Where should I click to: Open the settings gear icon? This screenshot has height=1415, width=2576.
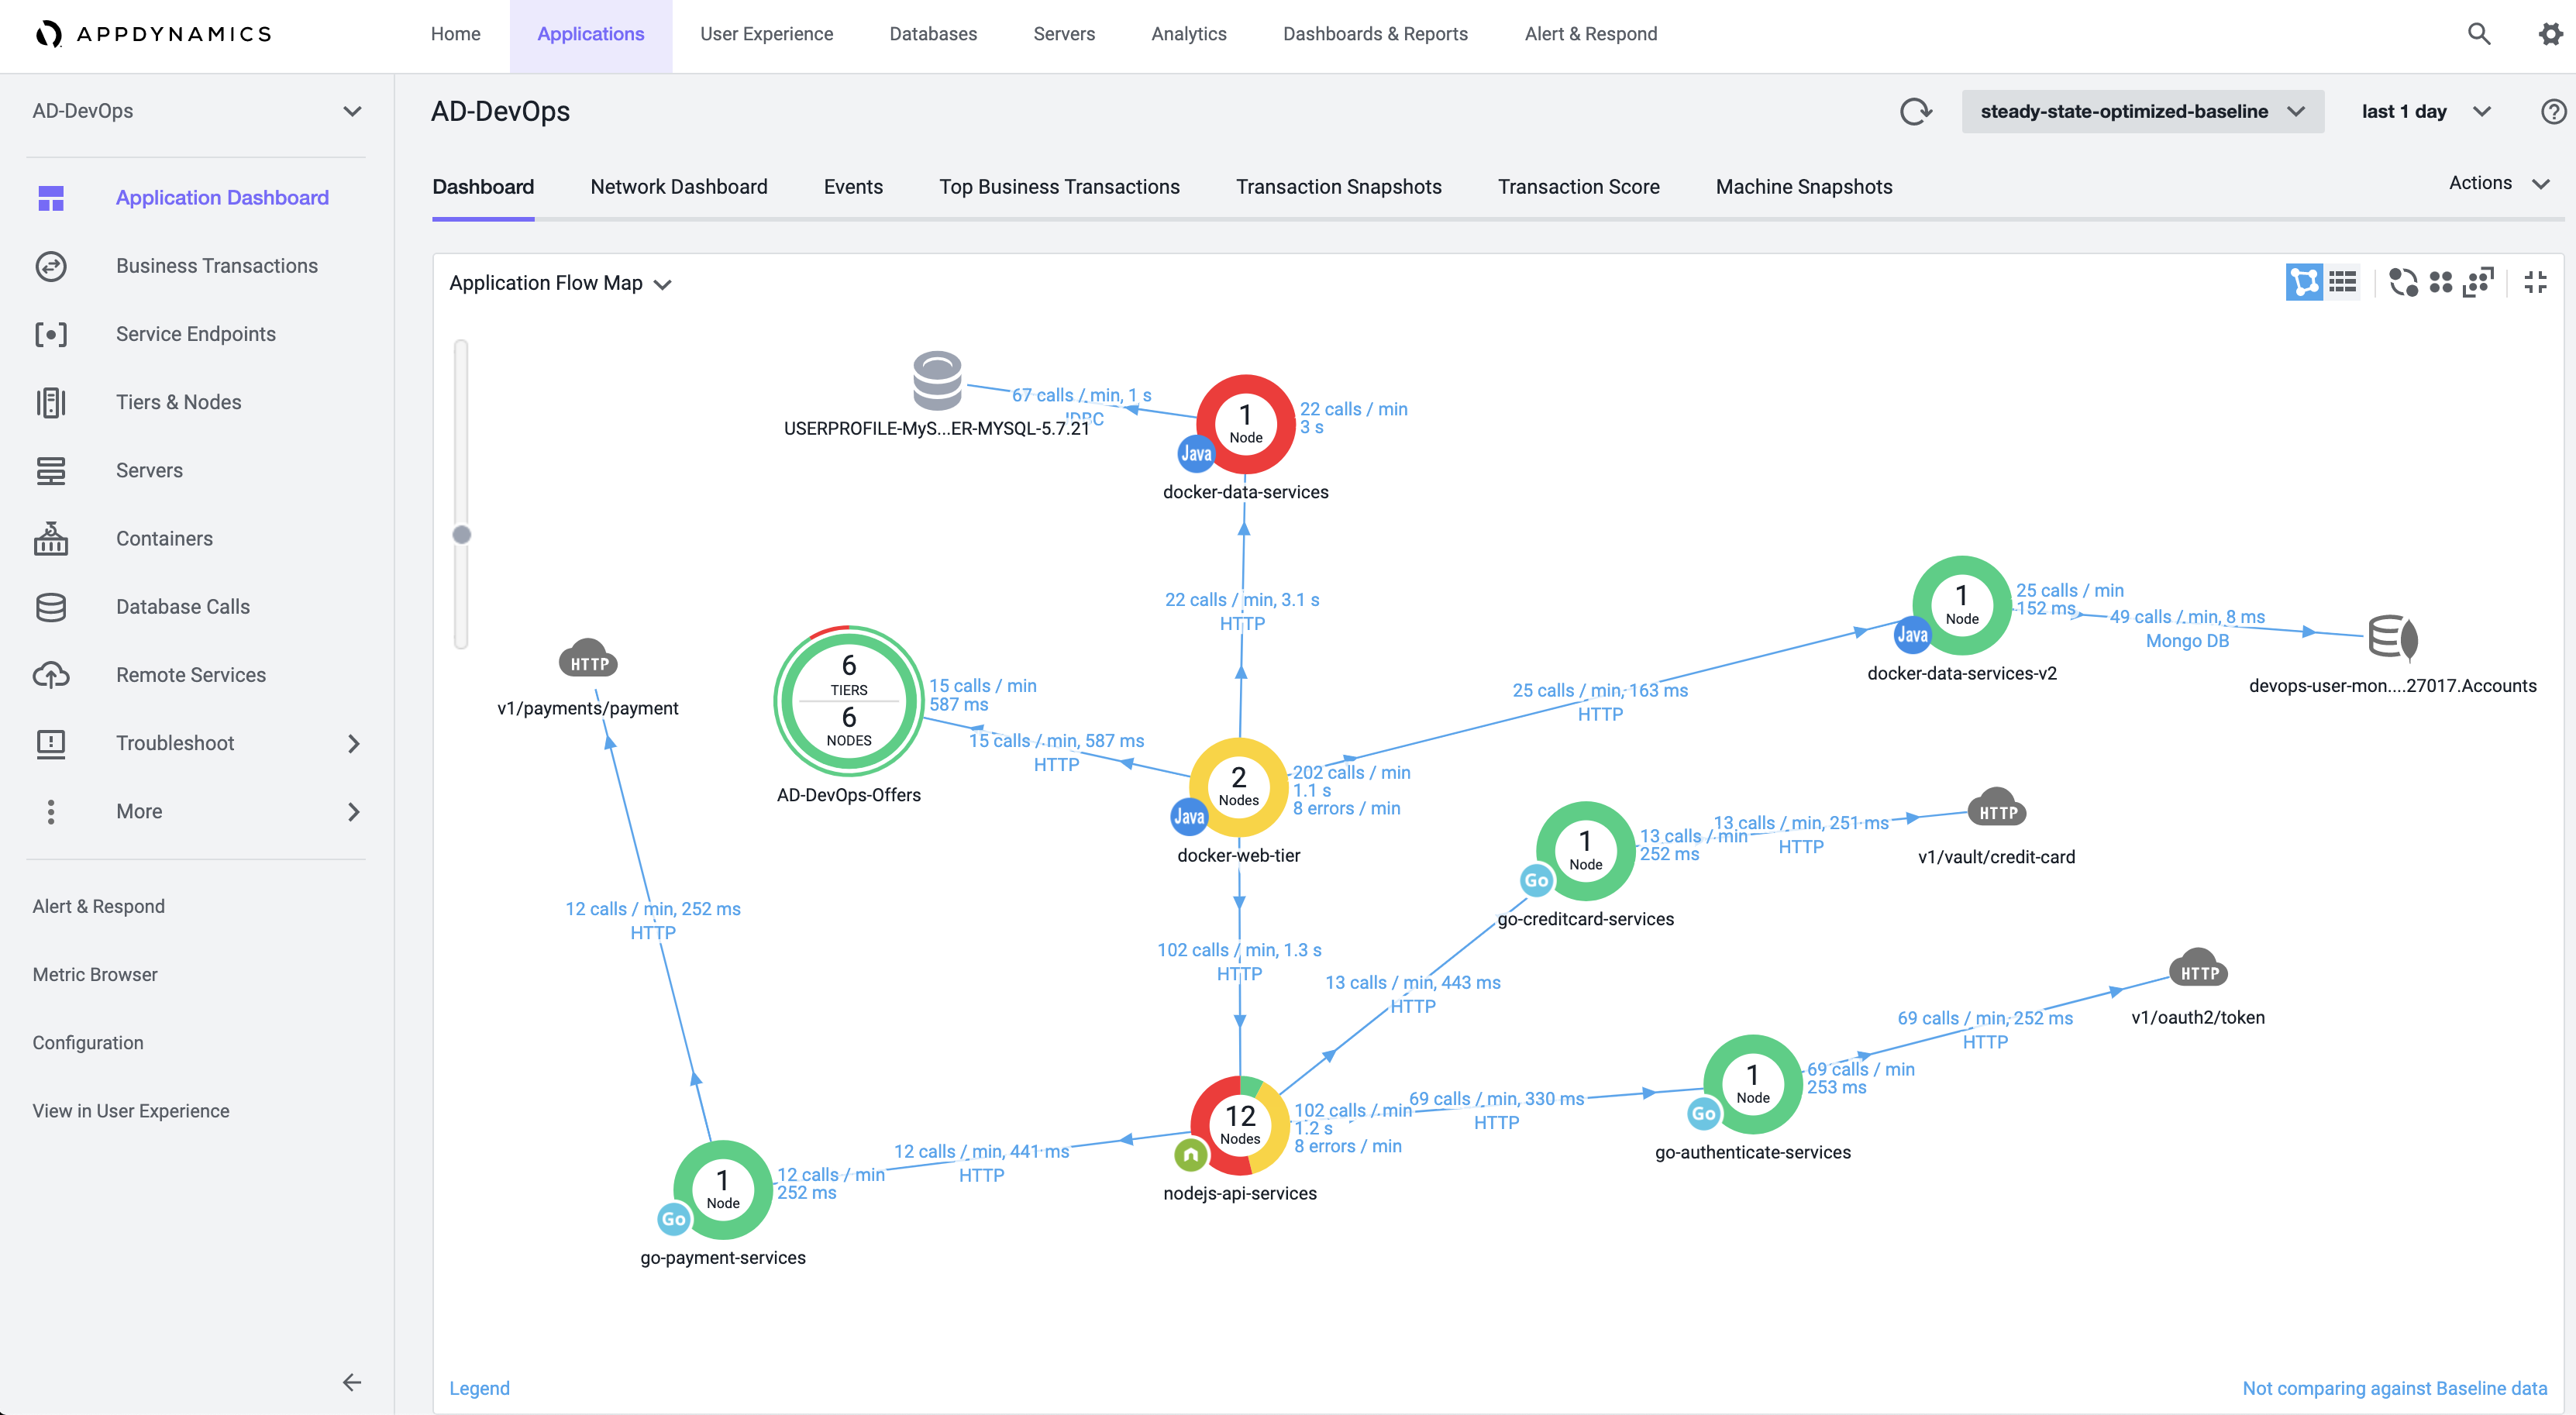(2550, 34)
